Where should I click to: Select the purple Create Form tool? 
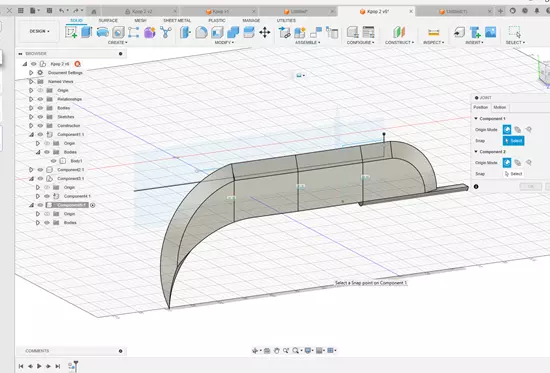click(x=150, y=32)
